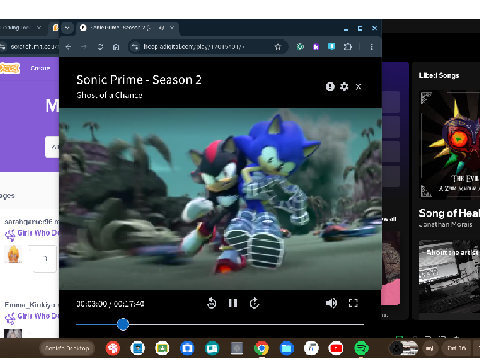Open the purple K extension icon
The height and width of the screenshot is (360, 480).
pos(316,47)
